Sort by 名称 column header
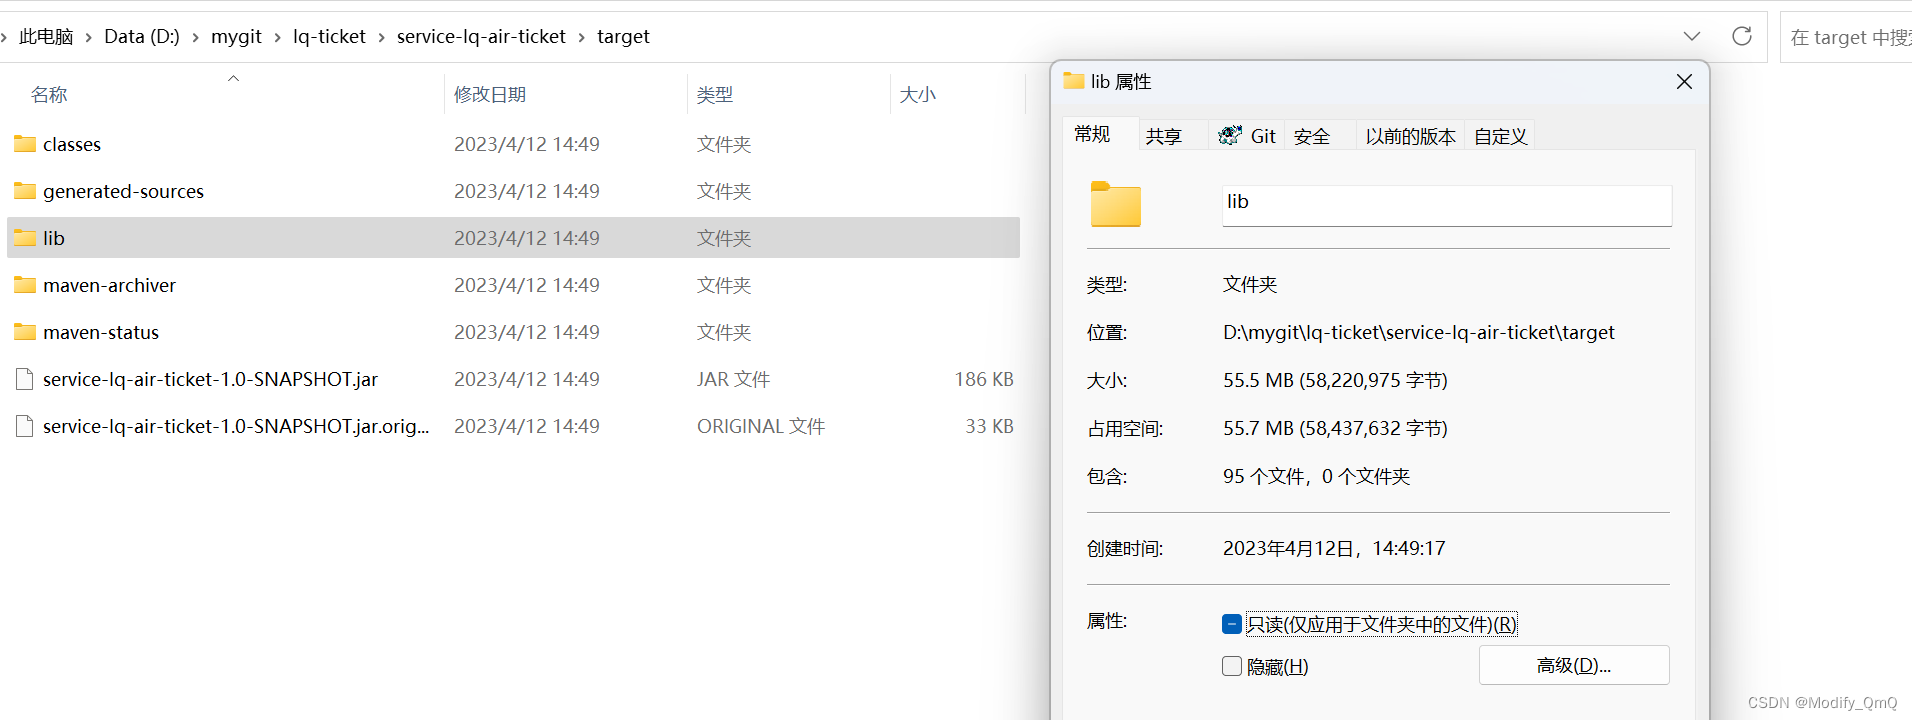Screen dimensions: 1912x720 49,95
